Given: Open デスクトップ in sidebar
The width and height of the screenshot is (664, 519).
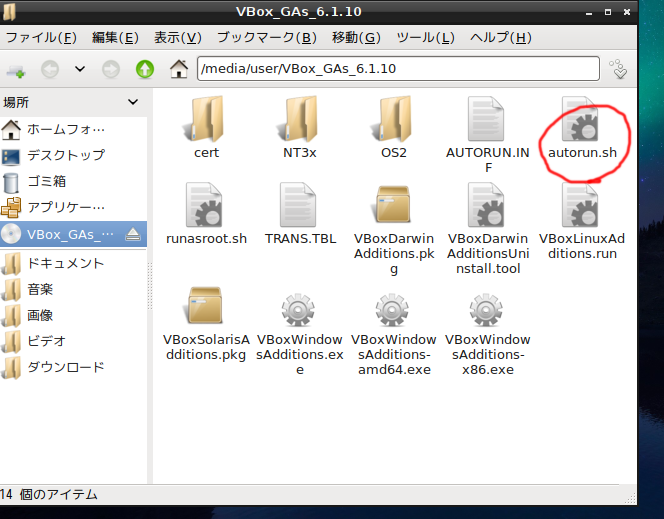Looking at the screenshot, I should tap(73, 155).
